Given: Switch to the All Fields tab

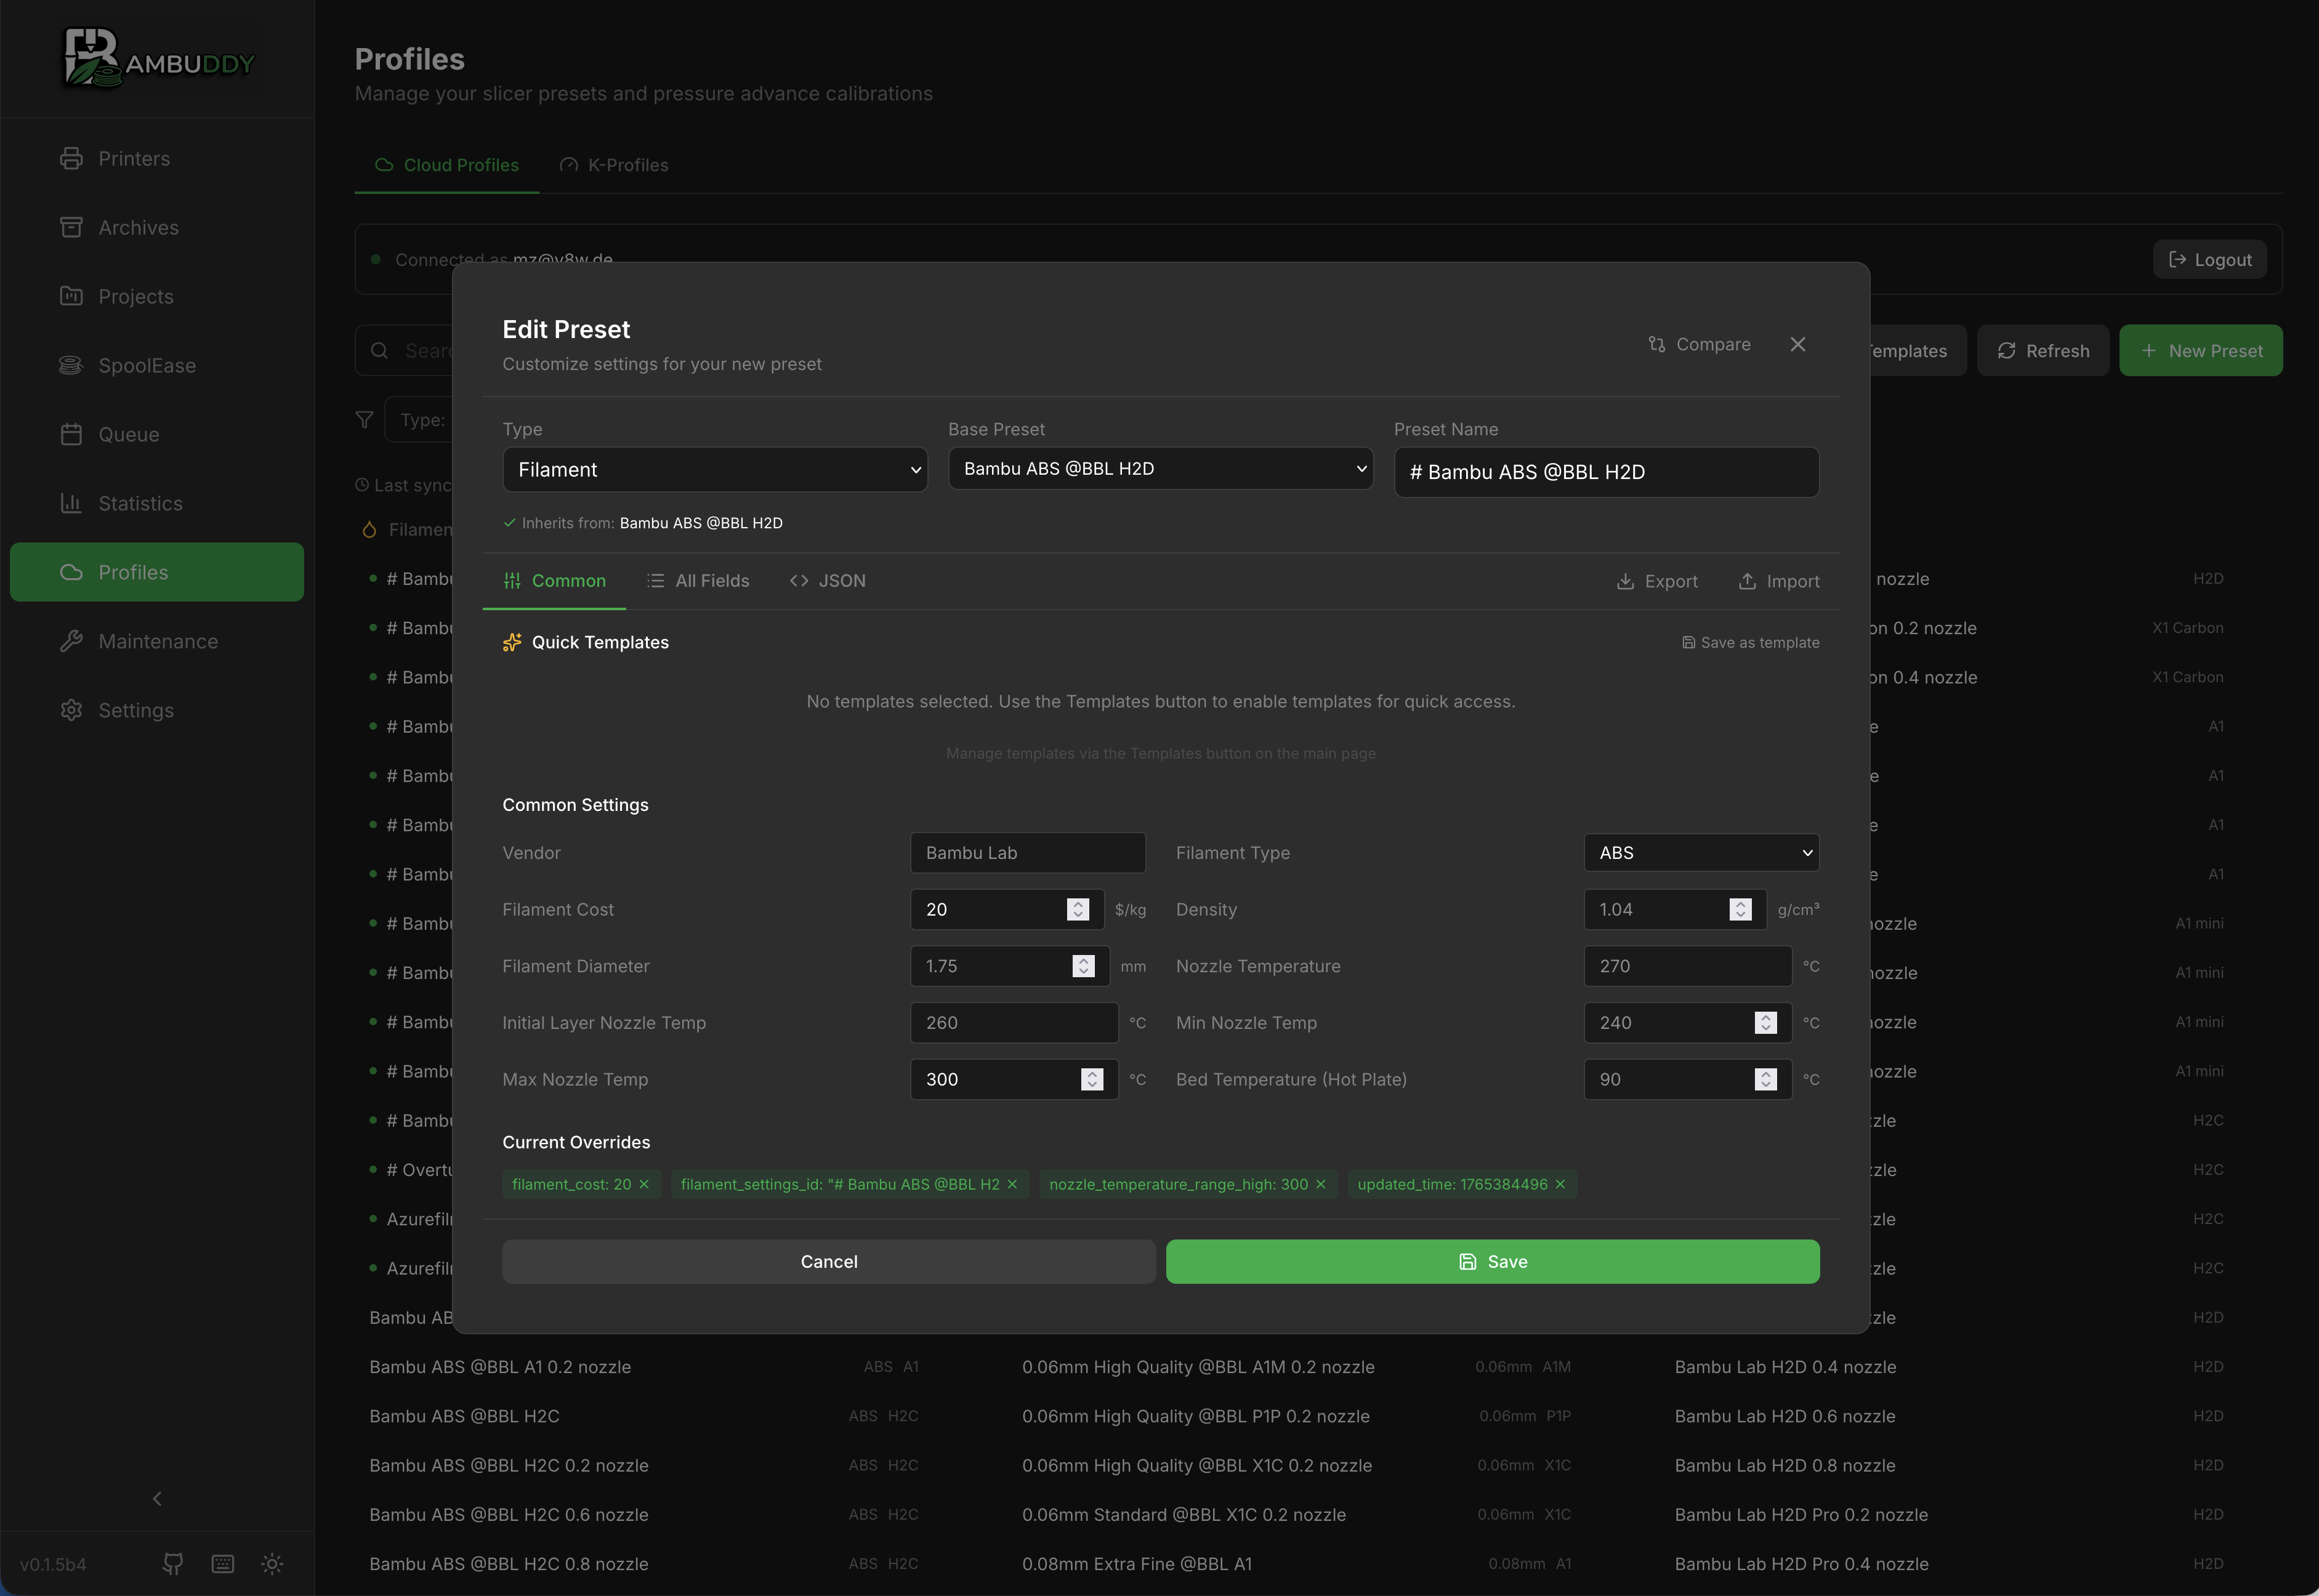Looking at the screenshot, I should point(698,581).
